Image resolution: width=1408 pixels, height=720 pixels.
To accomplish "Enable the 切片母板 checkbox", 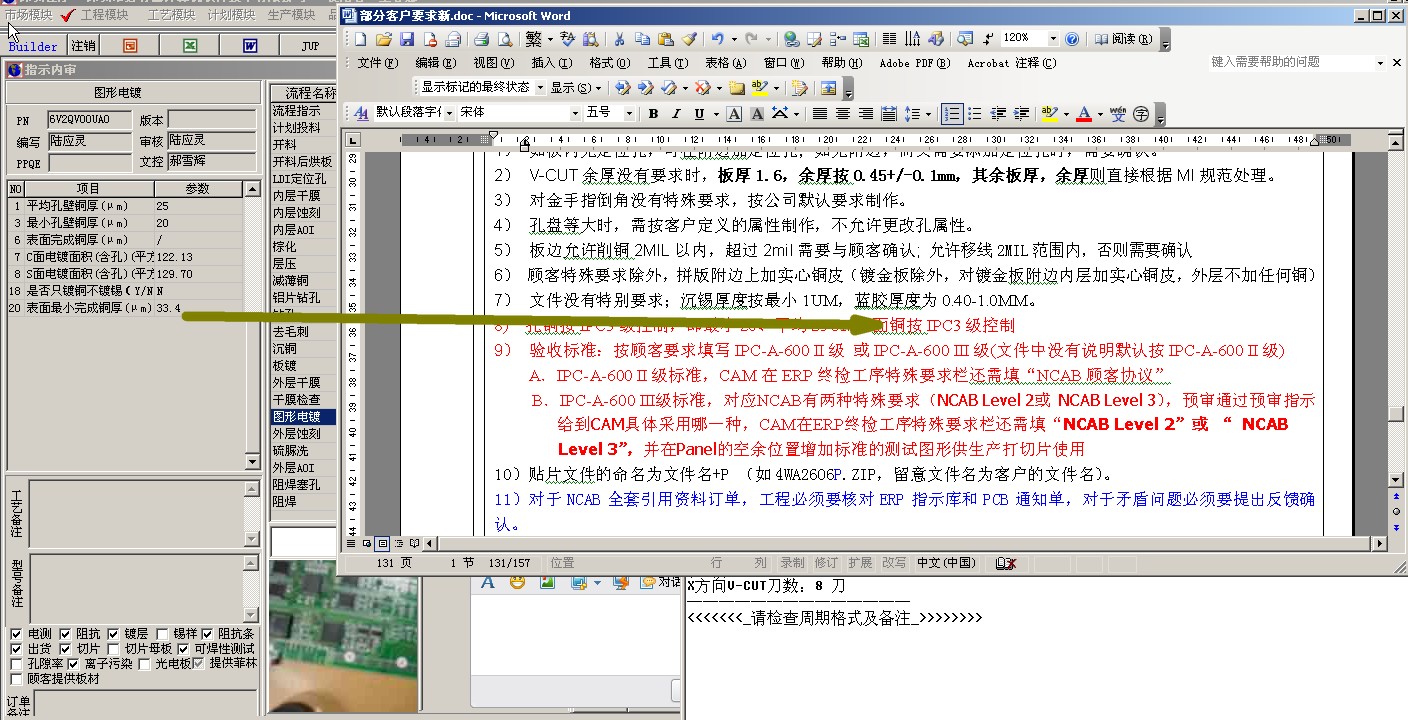I will [x=113, y=649].
